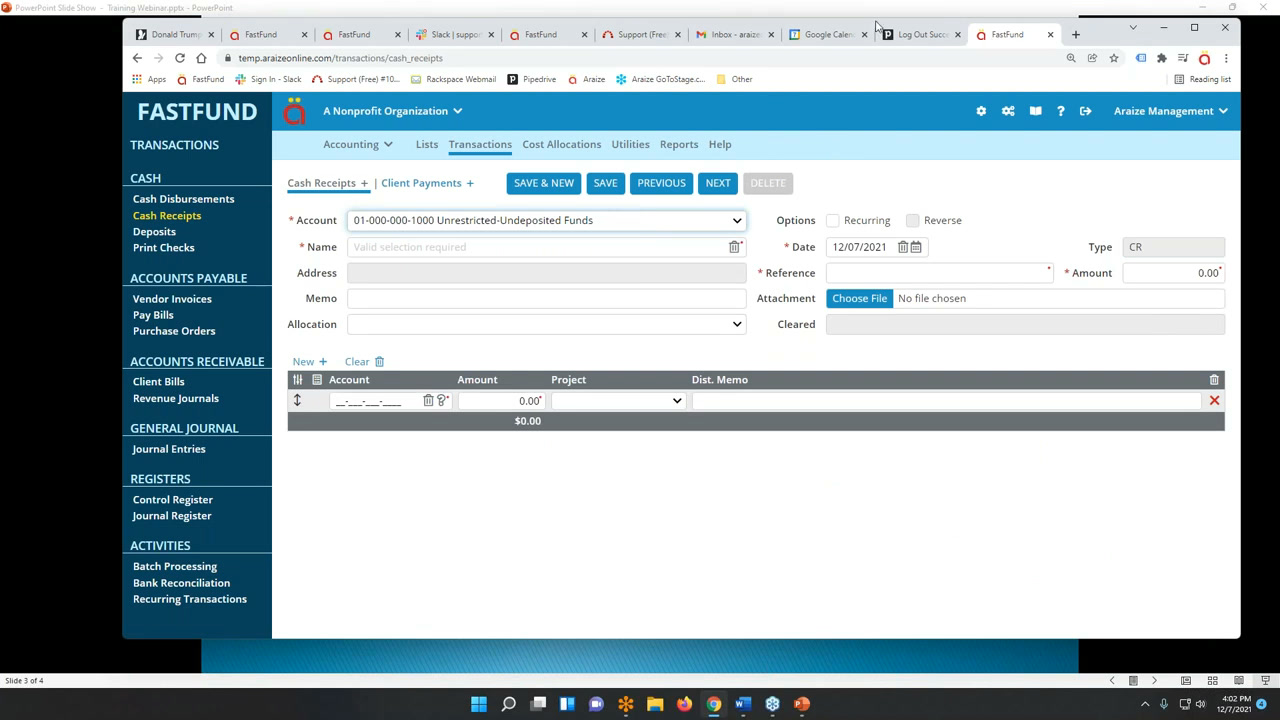Open the Cost Allocations menu
Screen dimensions: 1280x720
pos(562,144)
